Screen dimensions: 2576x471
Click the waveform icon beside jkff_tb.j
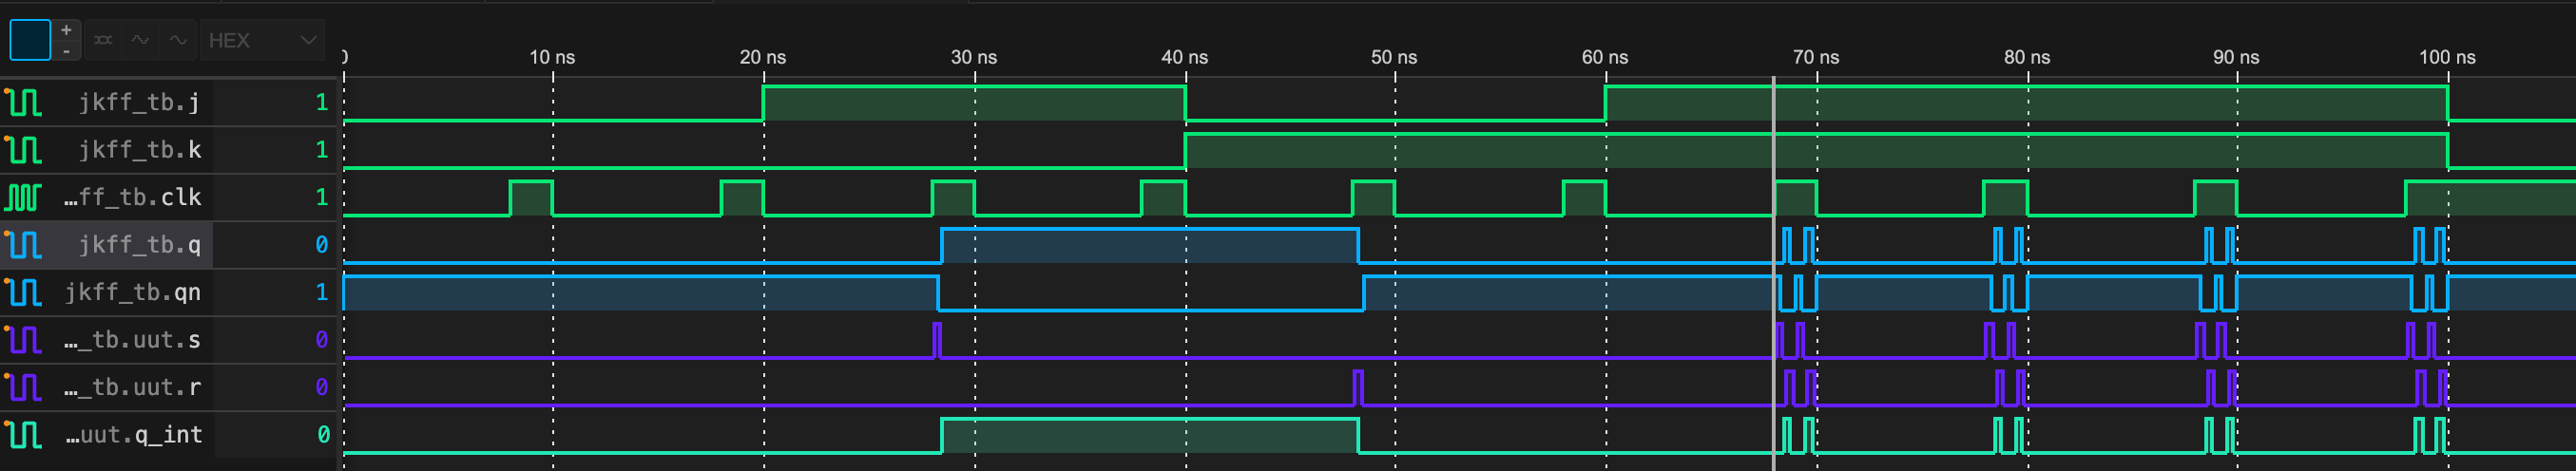tap(23, 102)
